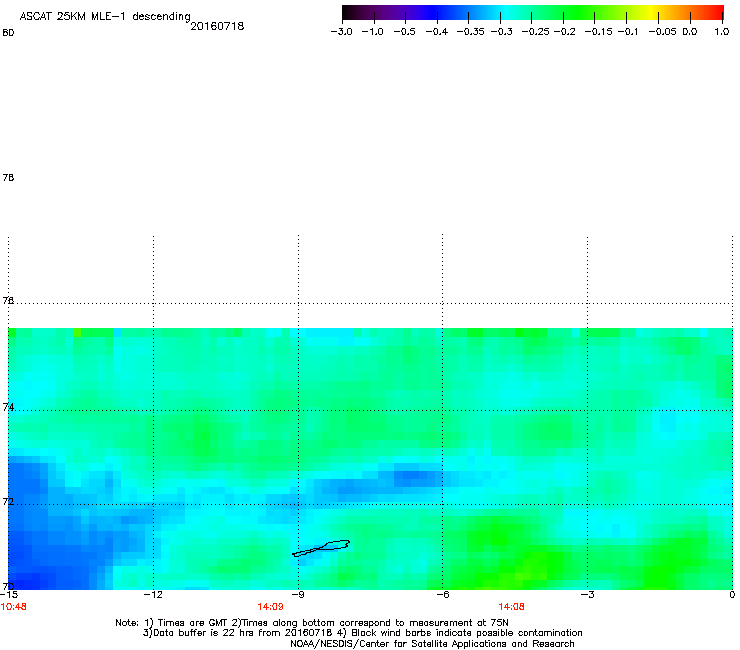Select the date label 20160718
This screenshot has width=740, height=650.
coord(217,26)
